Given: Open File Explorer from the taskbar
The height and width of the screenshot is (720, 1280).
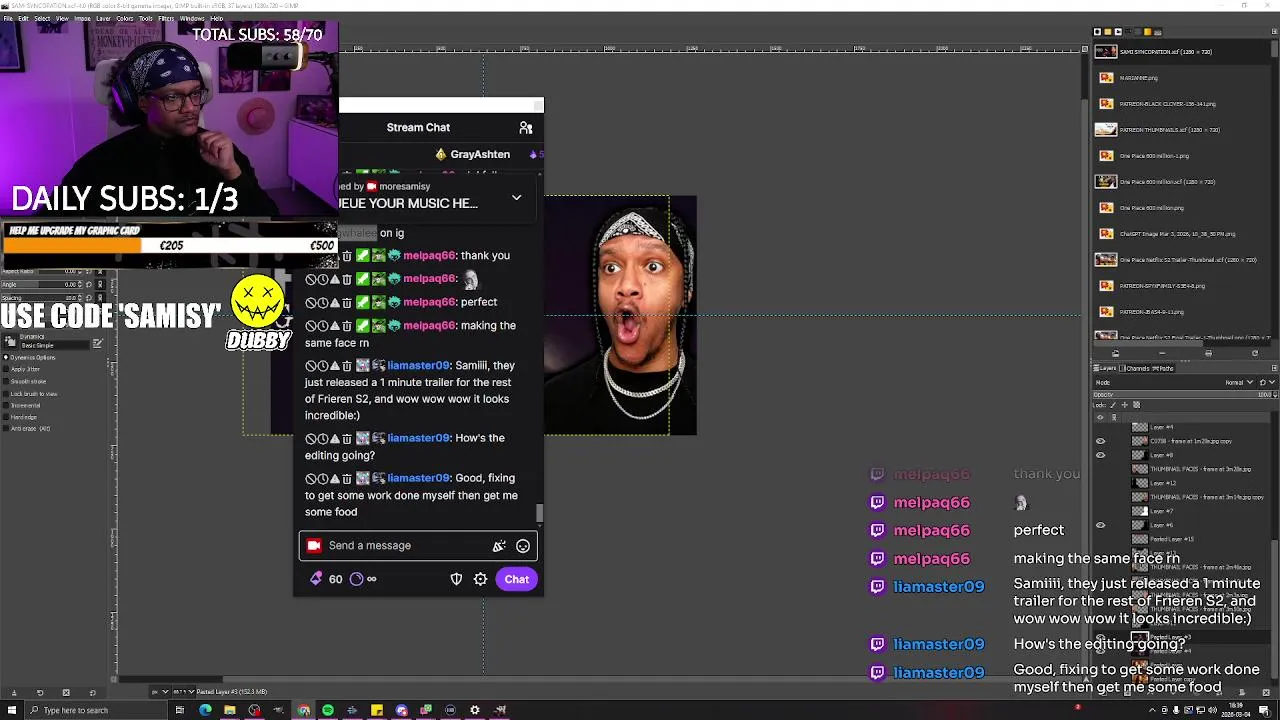Looking at the screenshot, I should pyautogui.click(x=230, y=710).
